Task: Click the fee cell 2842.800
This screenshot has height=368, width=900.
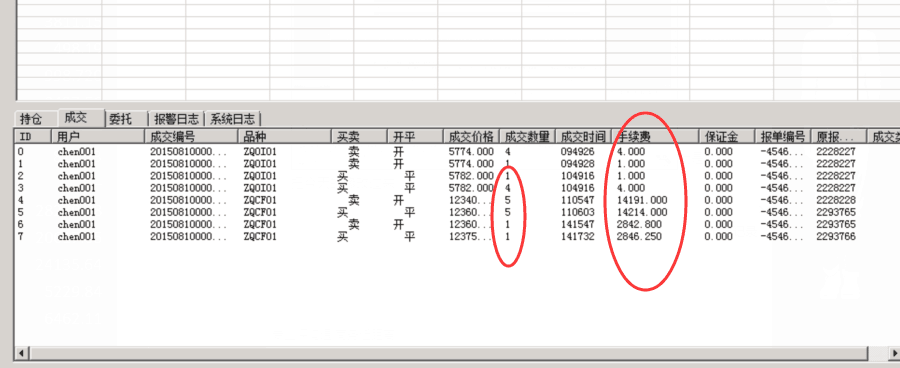Action: 639,224
